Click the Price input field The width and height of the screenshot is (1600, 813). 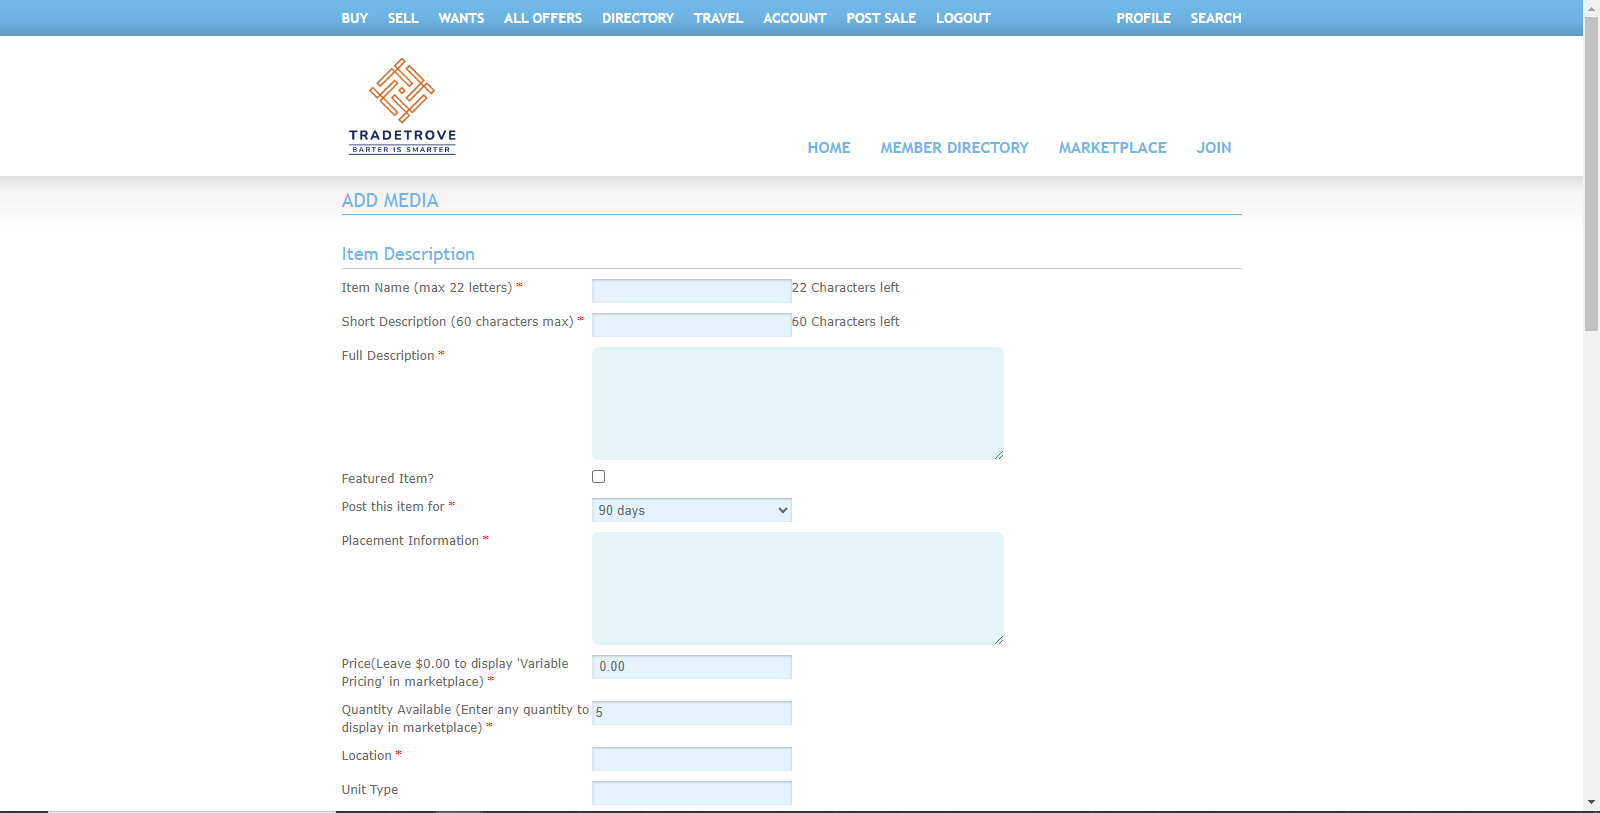click(691, 667)
